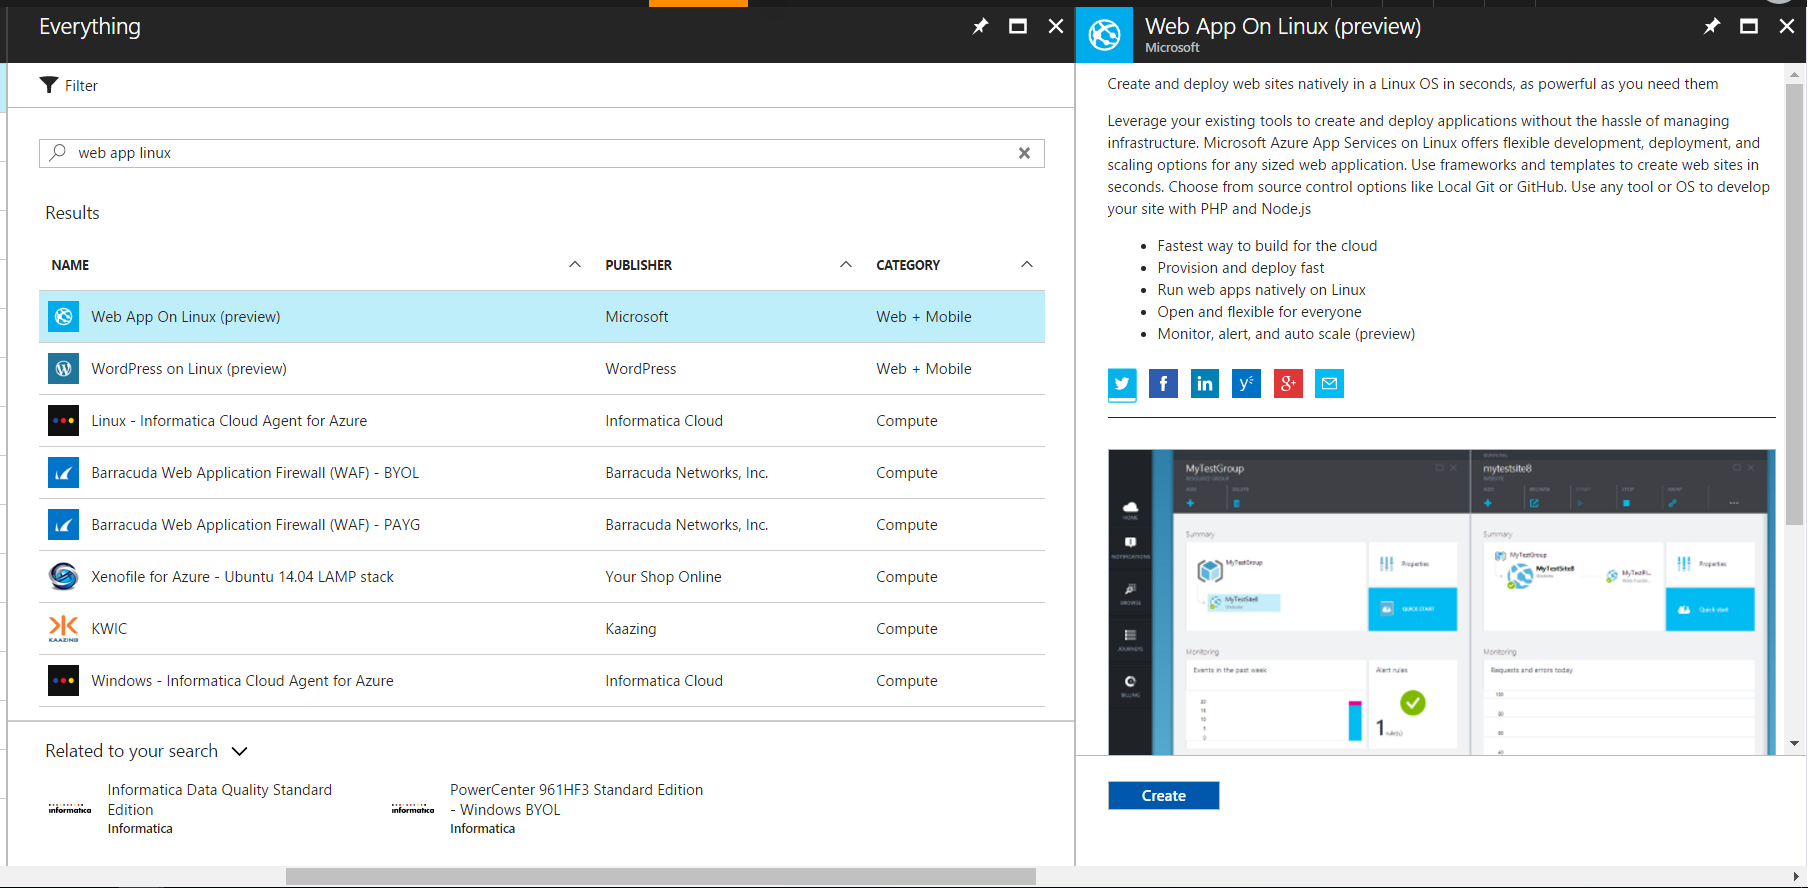Click the Web App blade header icon

point(1104,35)
